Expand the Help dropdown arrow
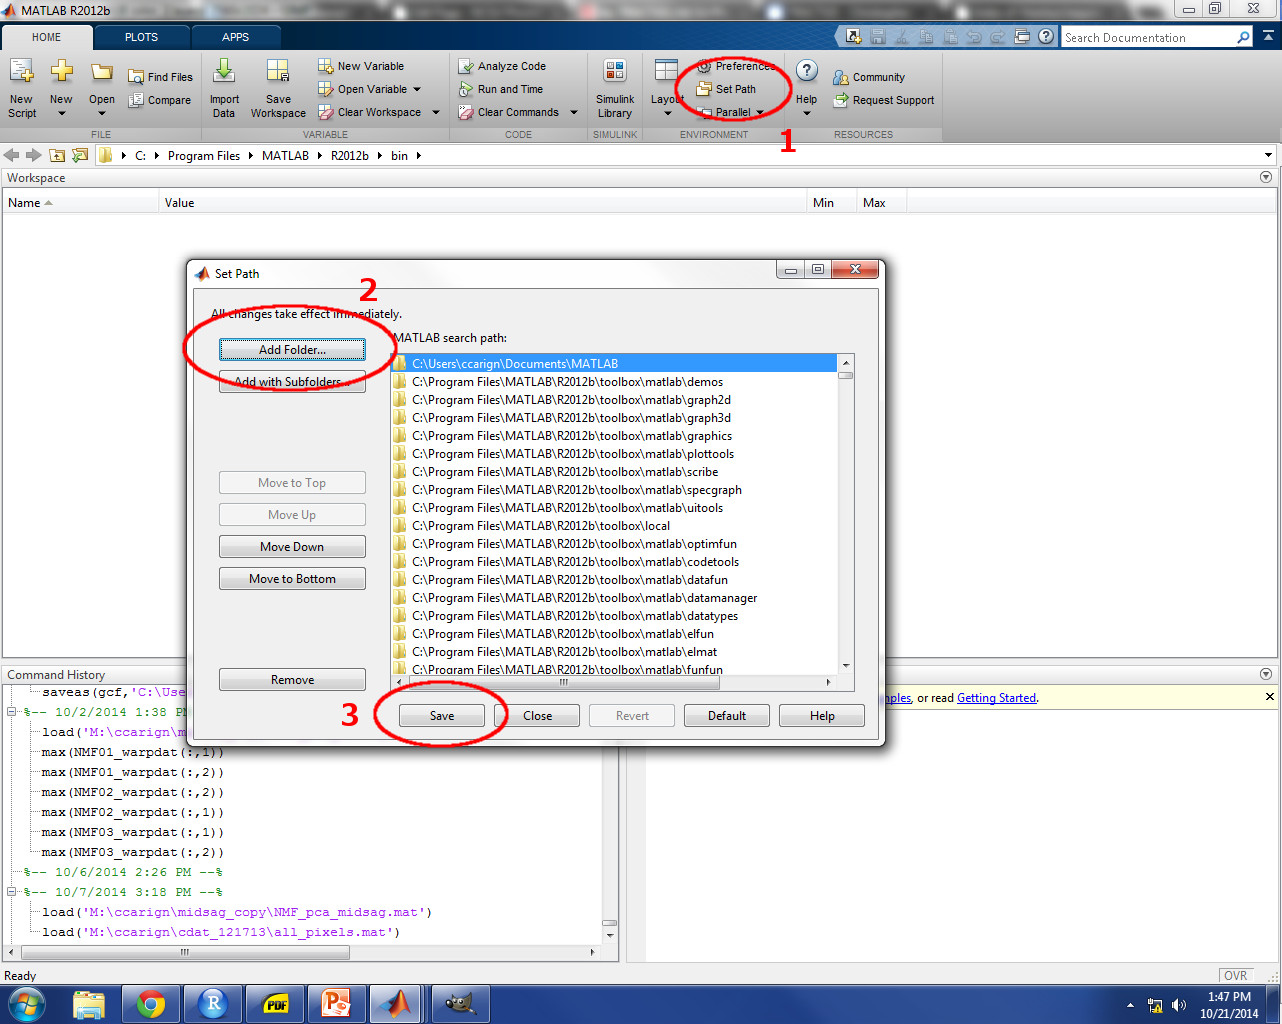The image size is (1282, 1024). click(x=807, y=113)
